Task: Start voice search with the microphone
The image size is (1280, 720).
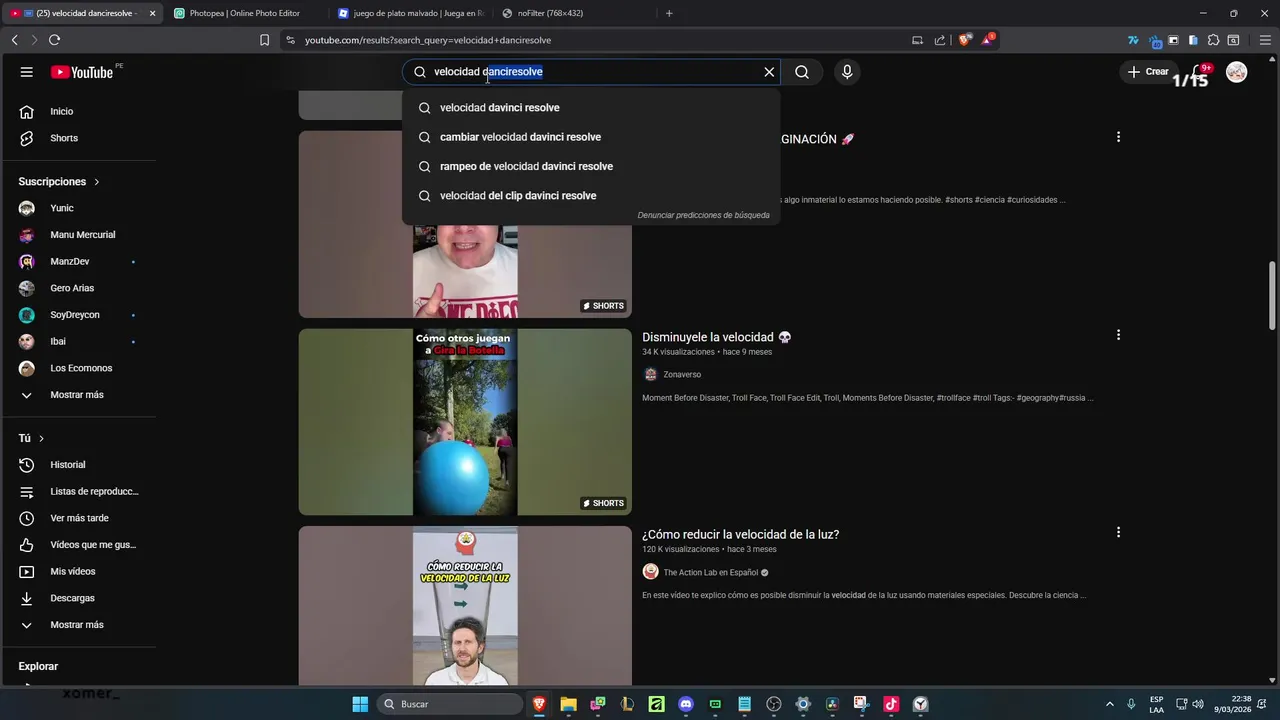Action: coord(847,72)
